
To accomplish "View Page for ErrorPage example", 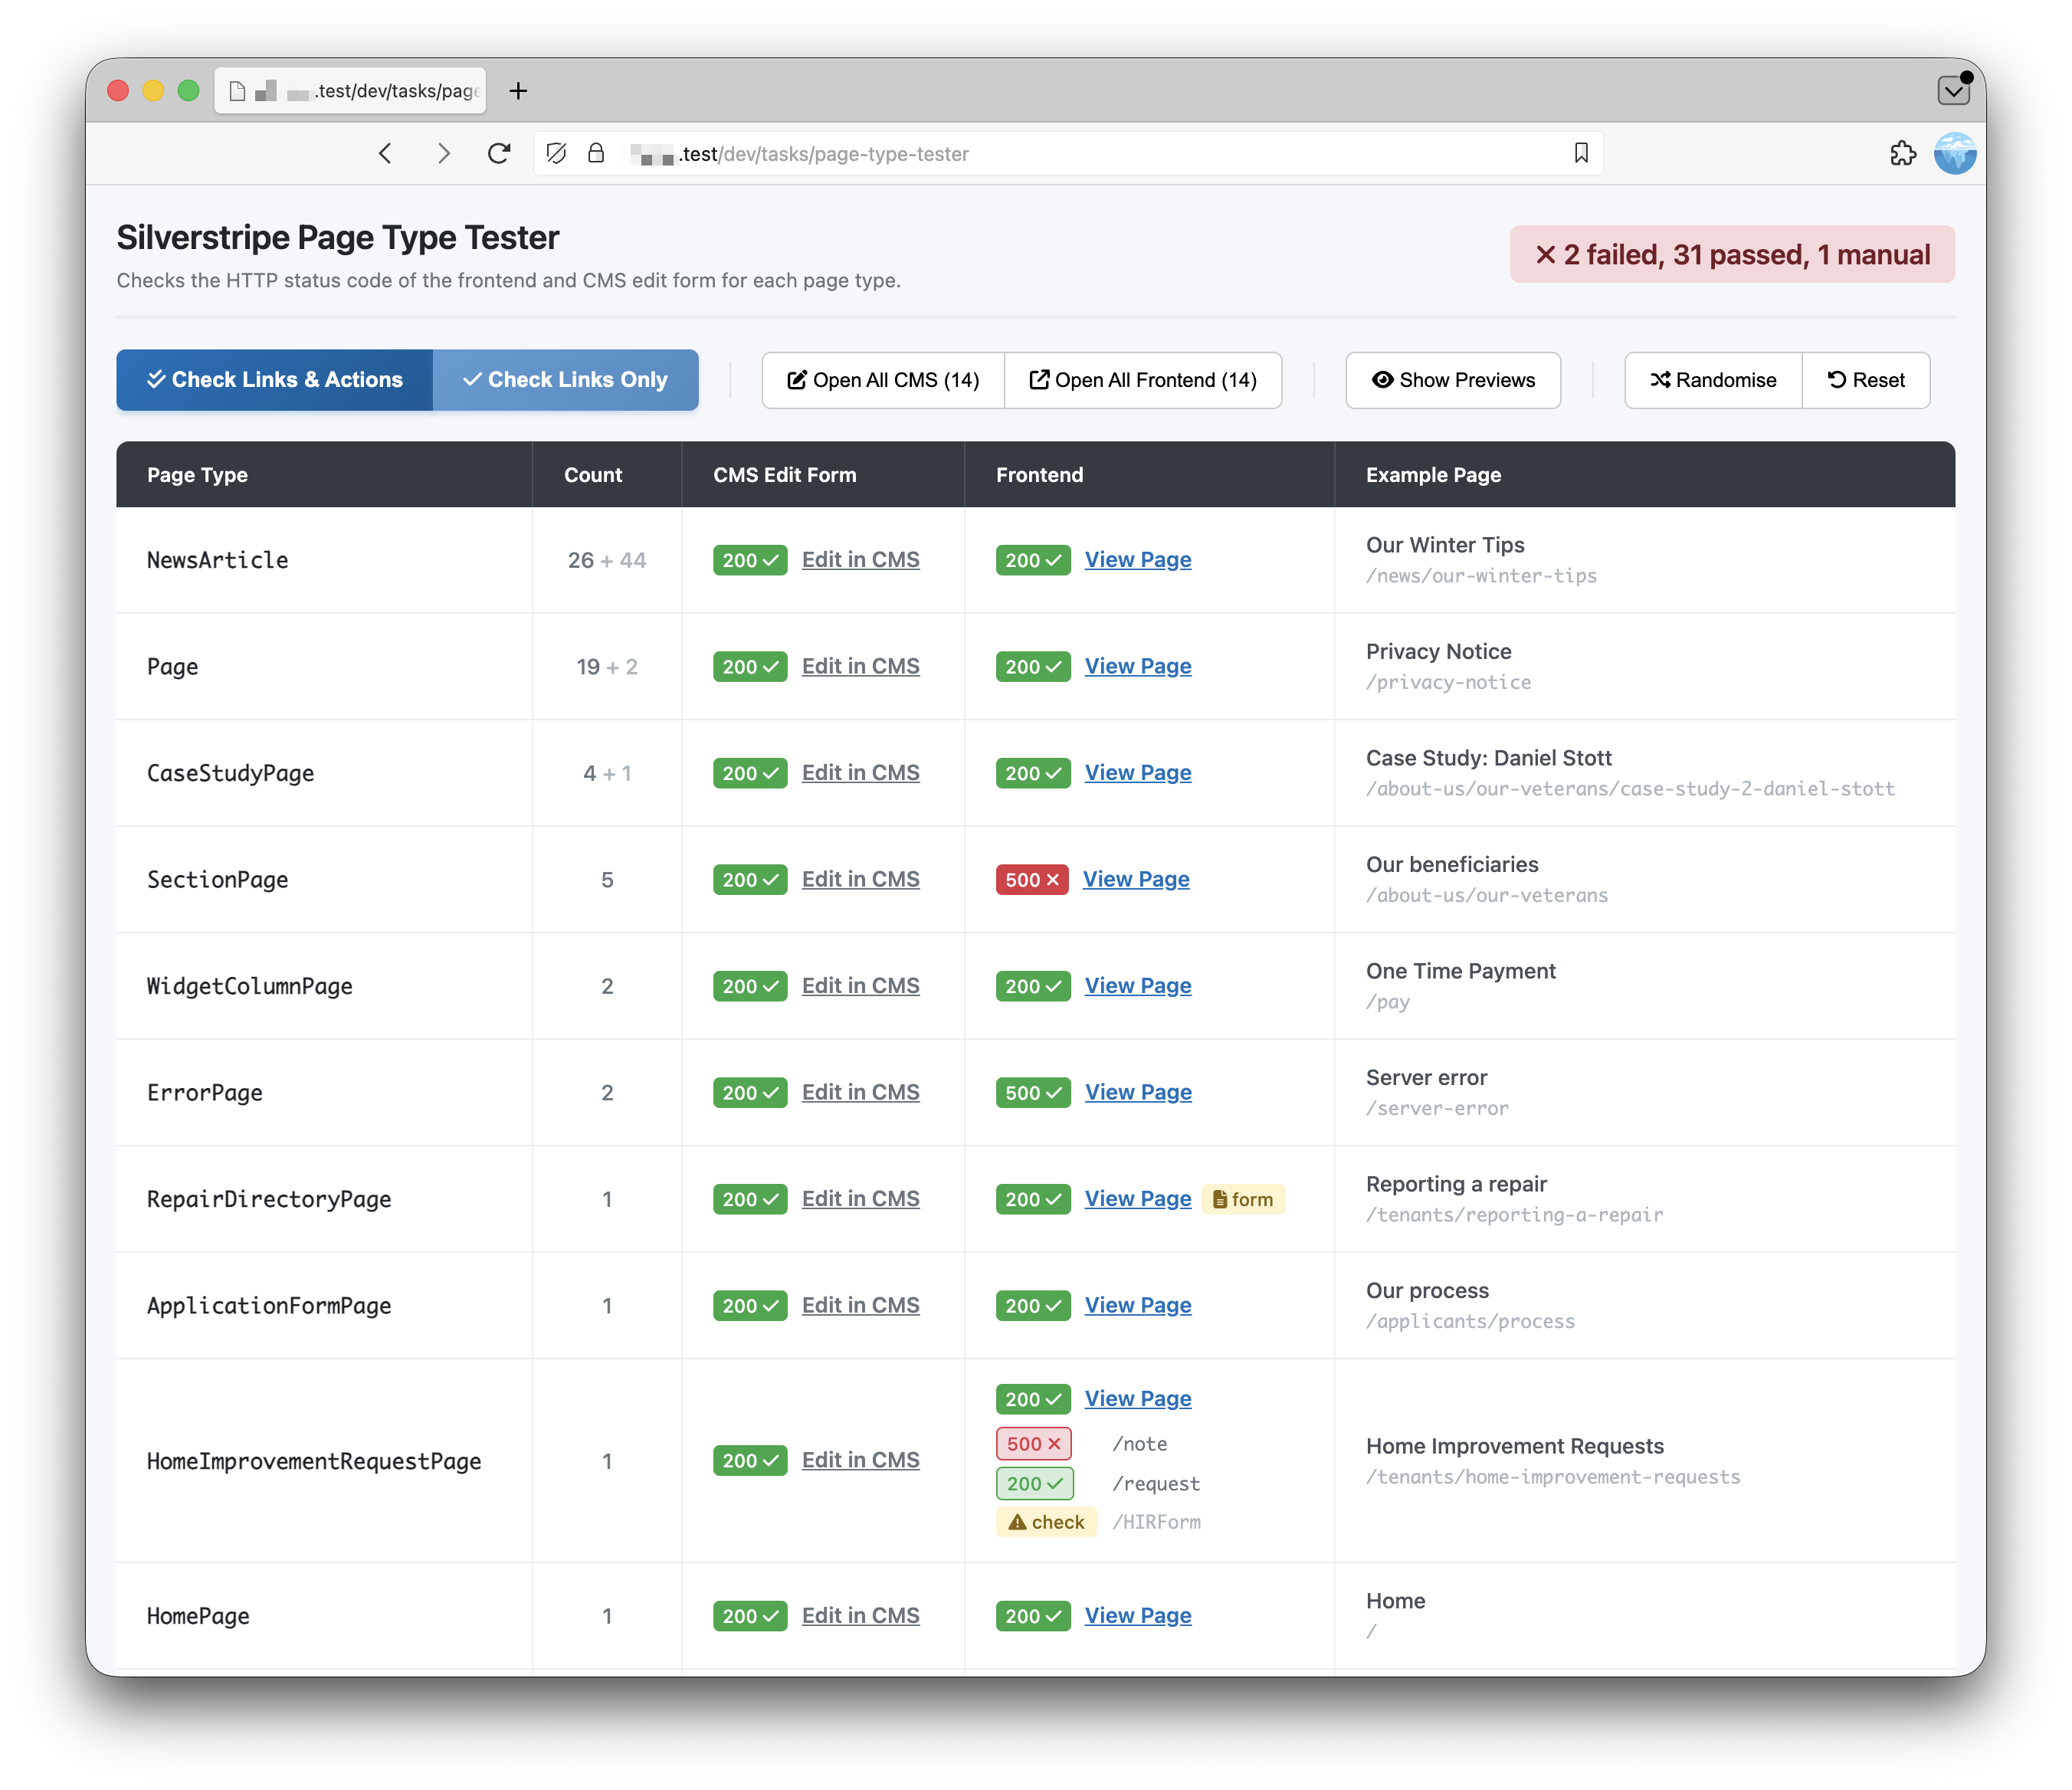I will click(1138, 1092).
